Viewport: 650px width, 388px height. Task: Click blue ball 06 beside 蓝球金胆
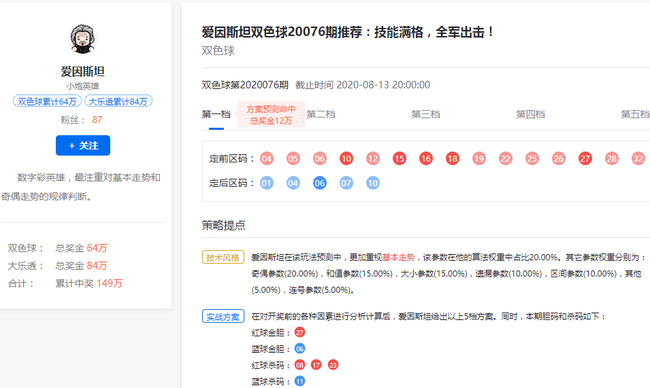click(x=300, y=349)
